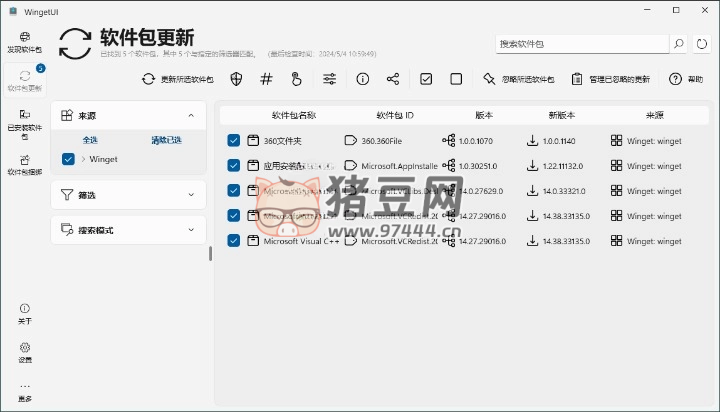Click the 搜索软件包 search input field
Viewport: 720px width, 412px height.
578,44
